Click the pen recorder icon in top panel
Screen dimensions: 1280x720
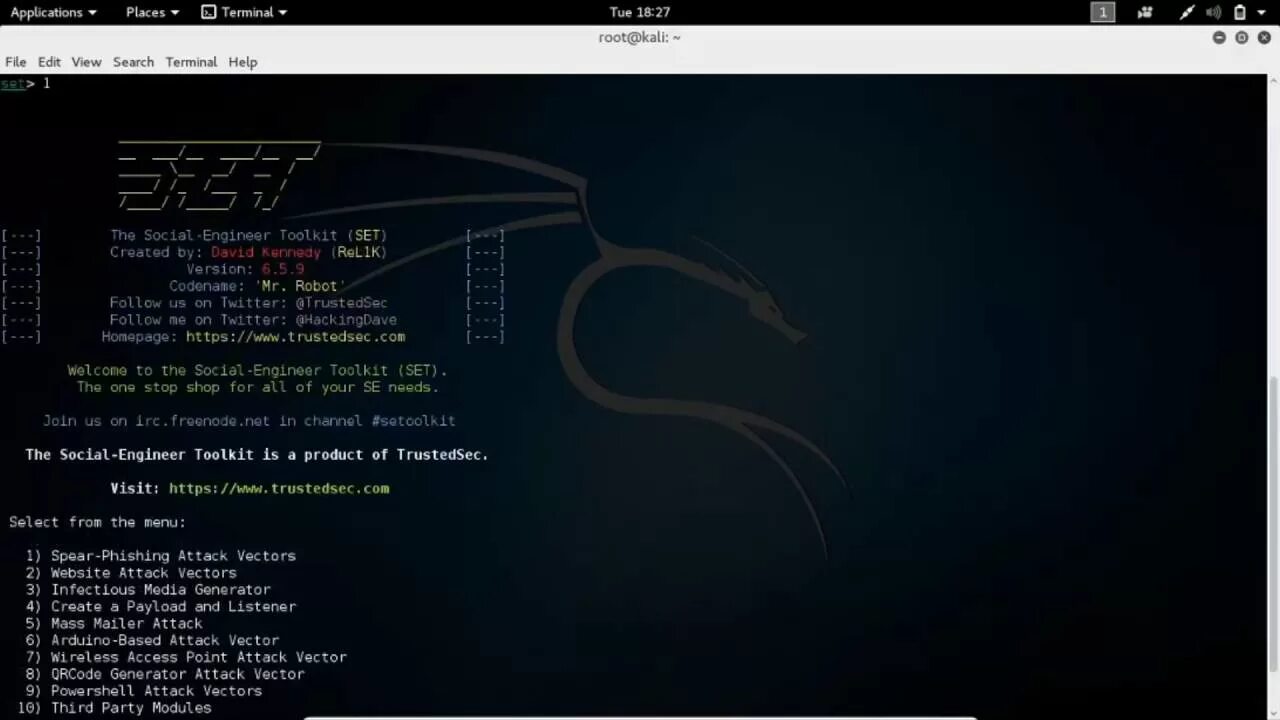pos(1186,12)
